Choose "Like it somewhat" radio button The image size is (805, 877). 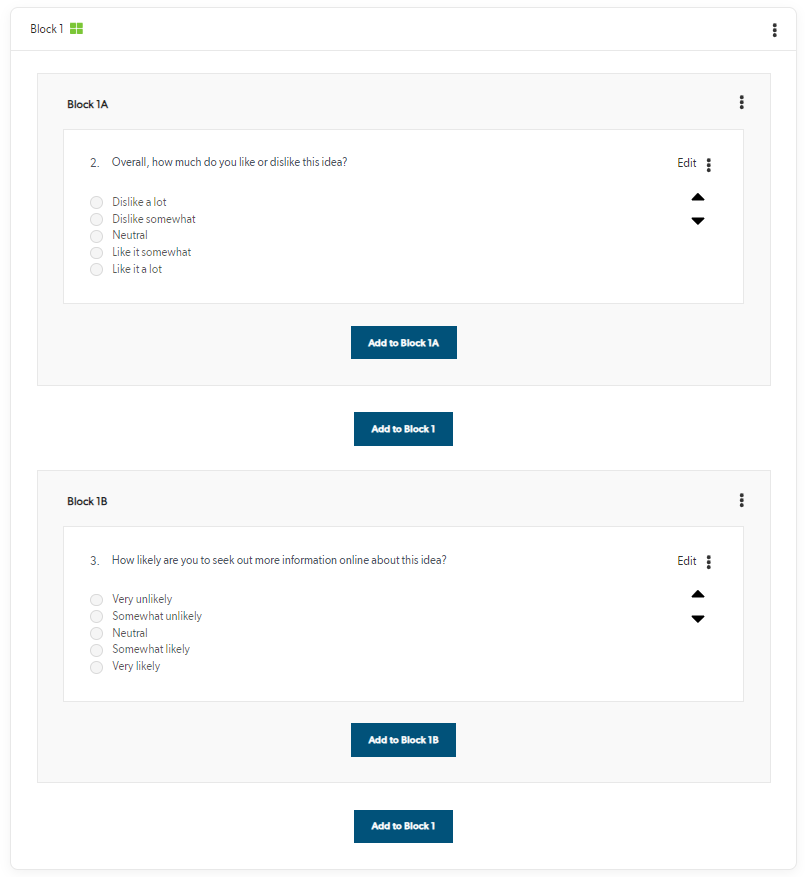(x=97, y=253)
